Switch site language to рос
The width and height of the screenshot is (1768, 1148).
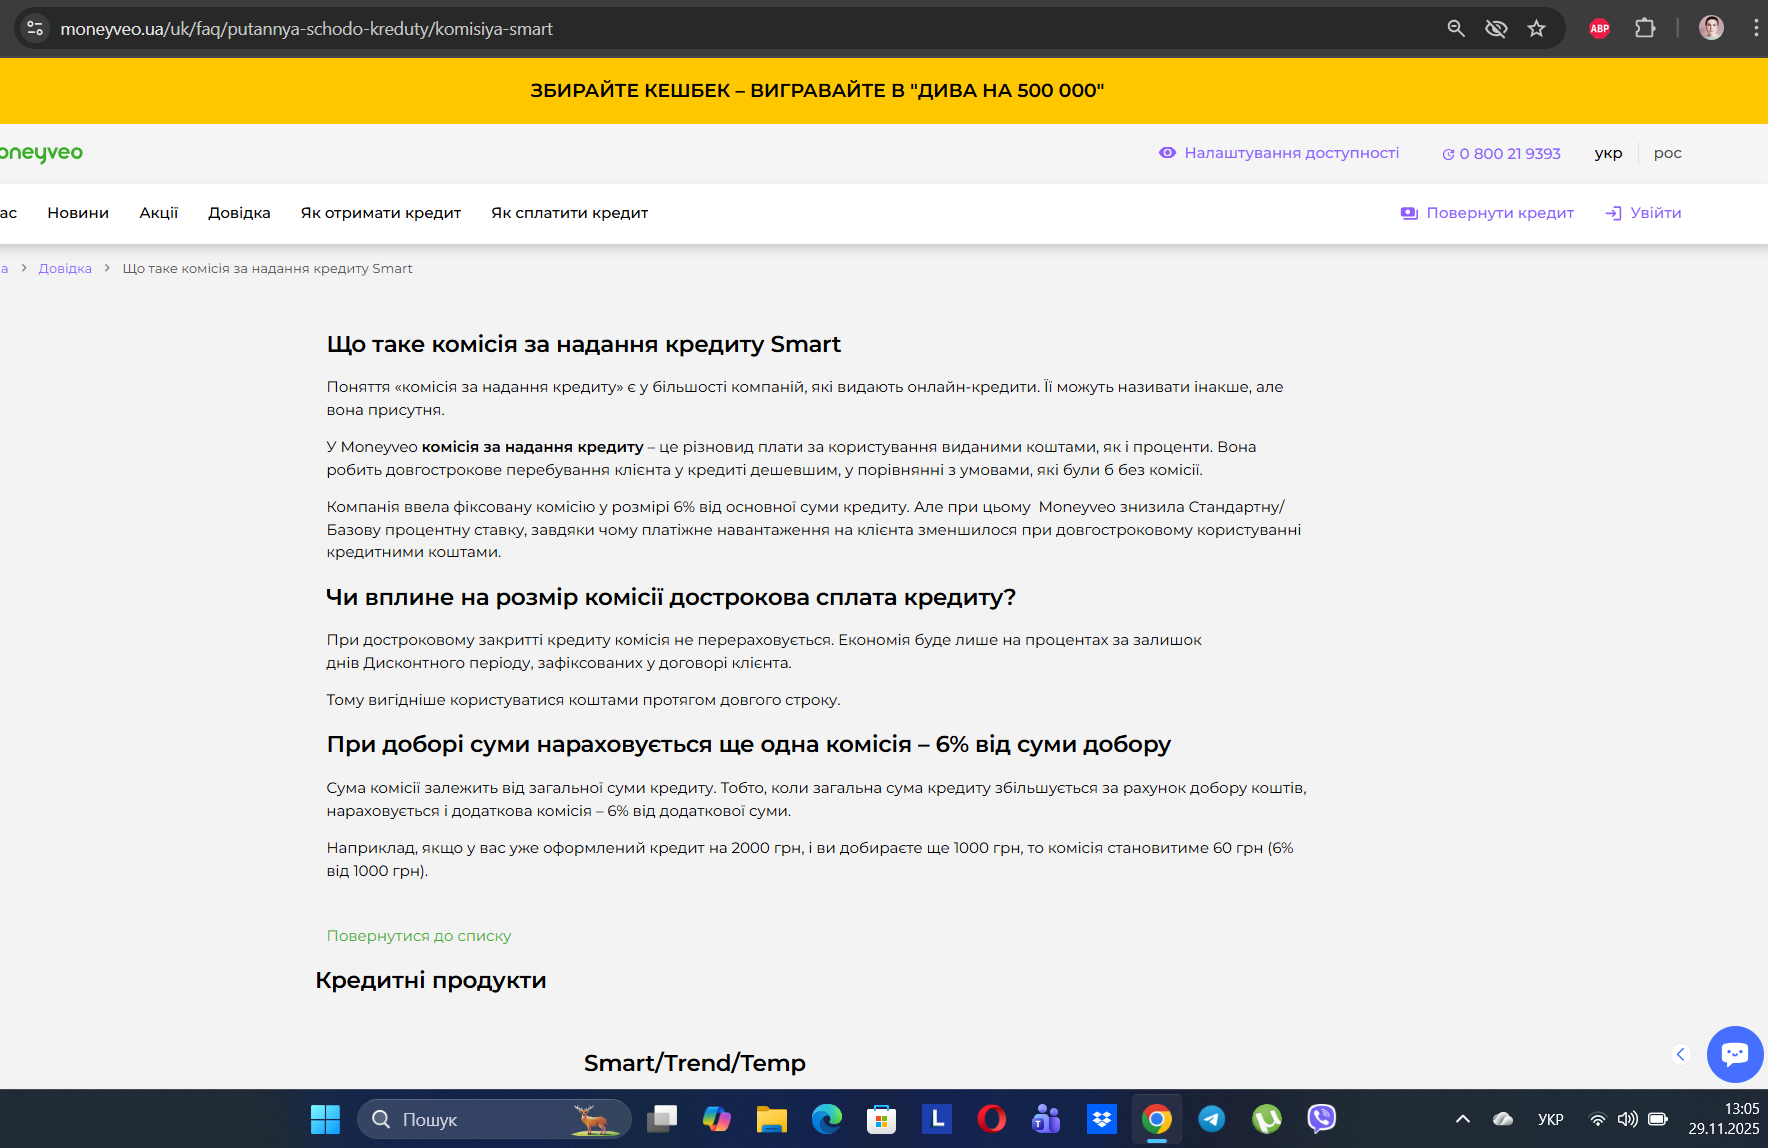[1667, 153]
